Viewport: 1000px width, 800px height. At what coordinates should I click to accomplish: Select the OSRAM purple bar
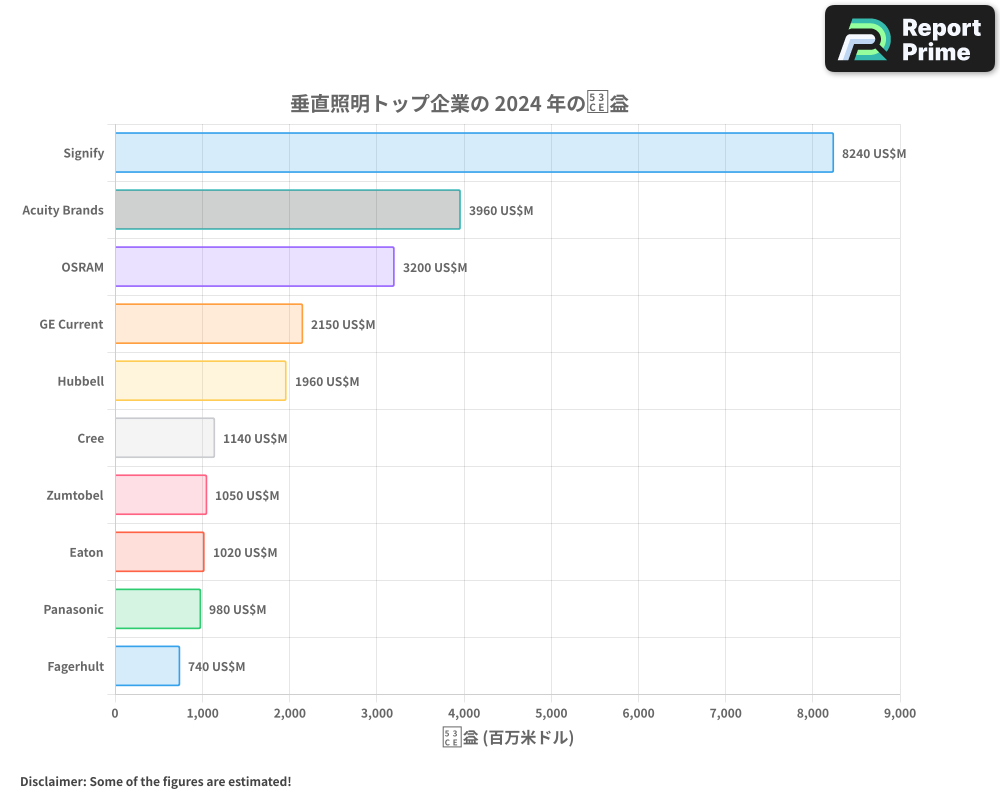coord(255,267)
